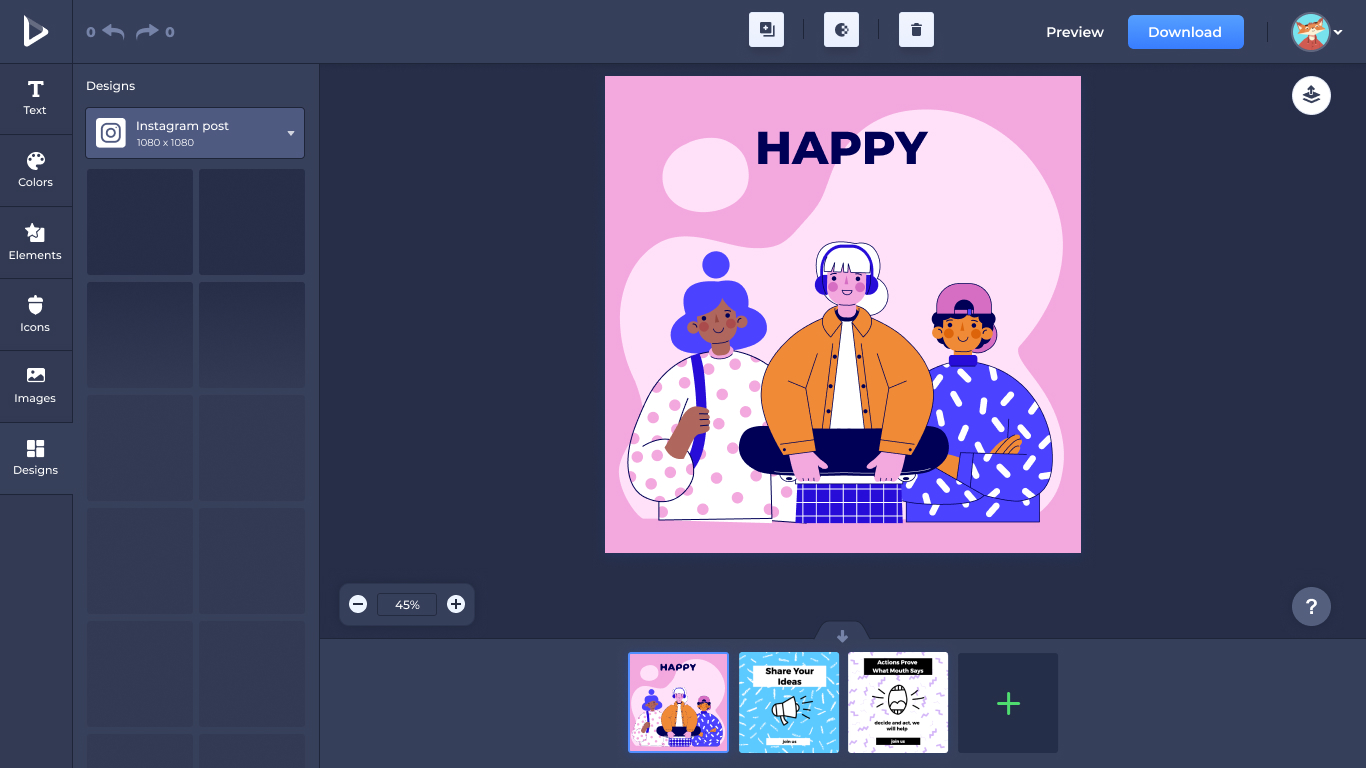Delete the design with the trash icon
The width and height of the screenshot is (1366, 768).
click(x=916, y=30)
